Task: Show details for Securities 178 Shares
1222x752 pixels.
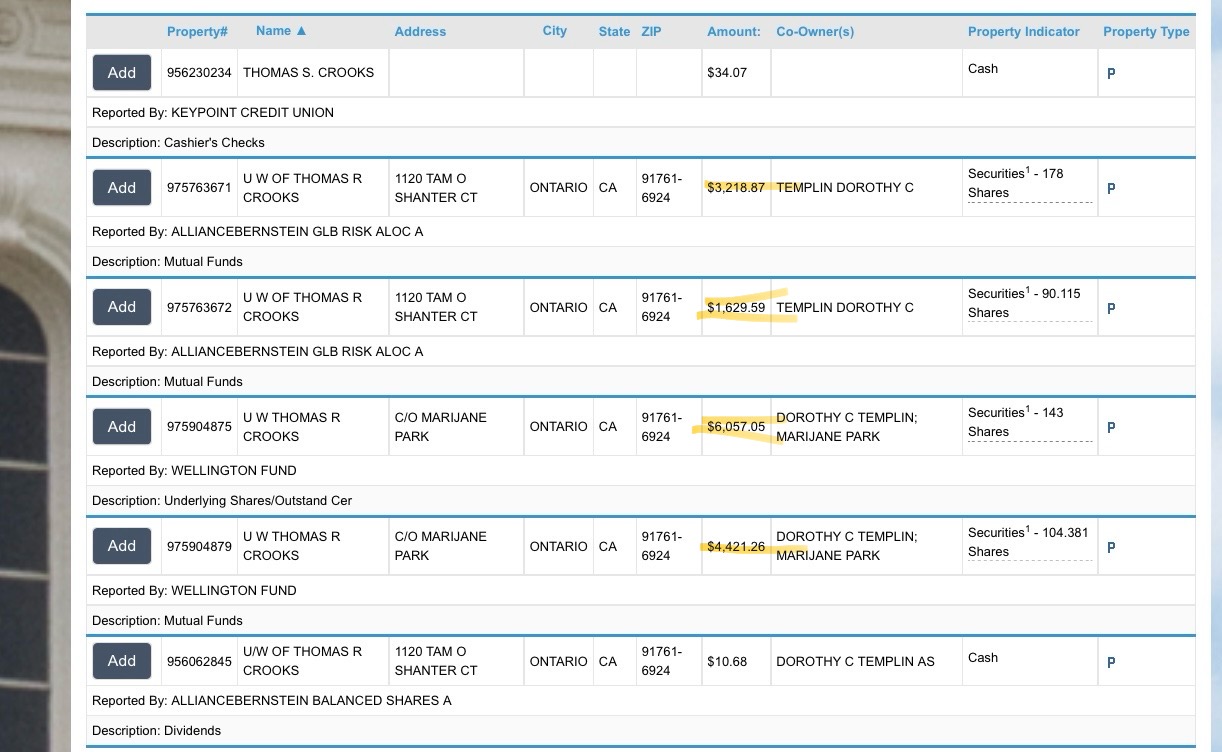Action: click(x=1029, y=184)
